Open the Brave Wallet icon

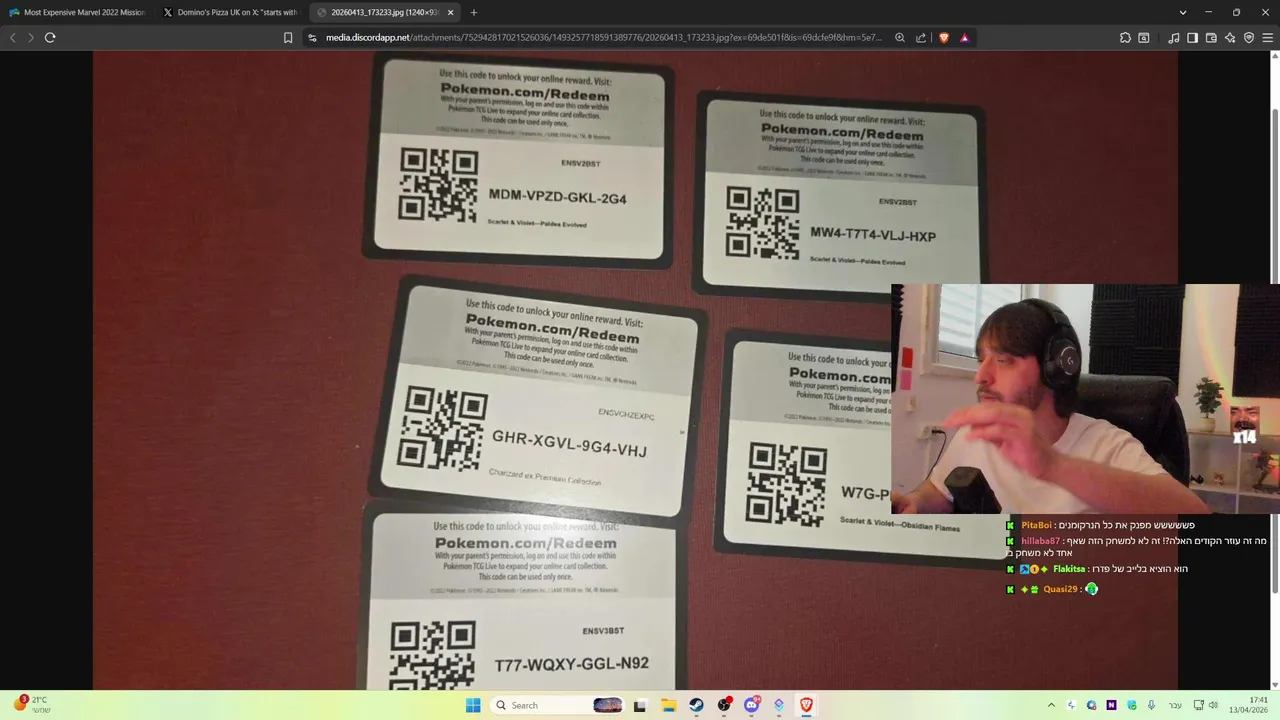click(1211, 37)
